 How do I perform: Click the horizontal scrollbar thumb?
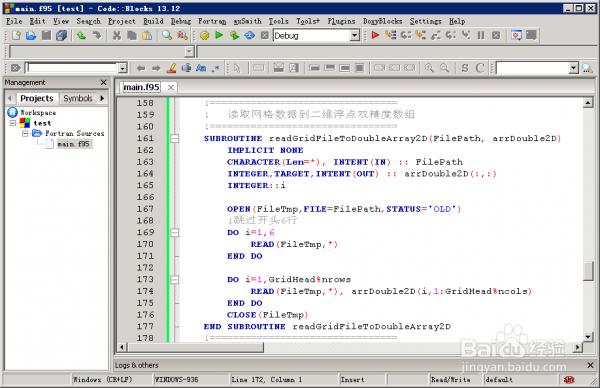pyautogui.click(x=196, y=347)
